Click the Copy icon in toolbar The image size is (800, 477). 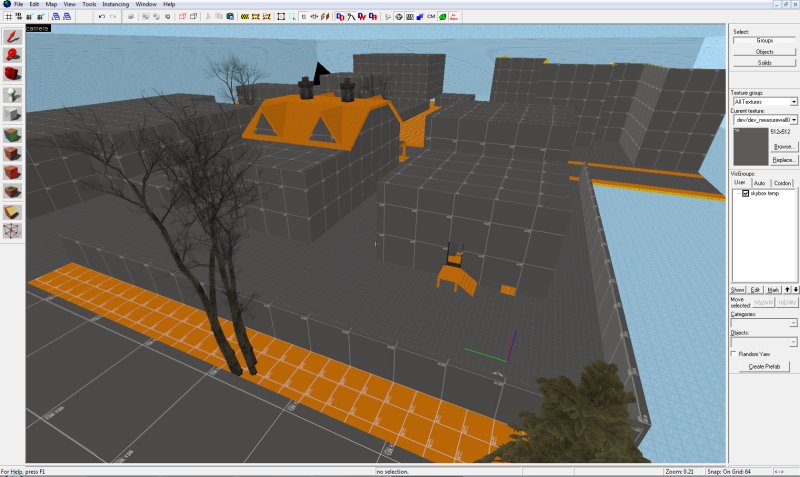[x=219, y=16]
